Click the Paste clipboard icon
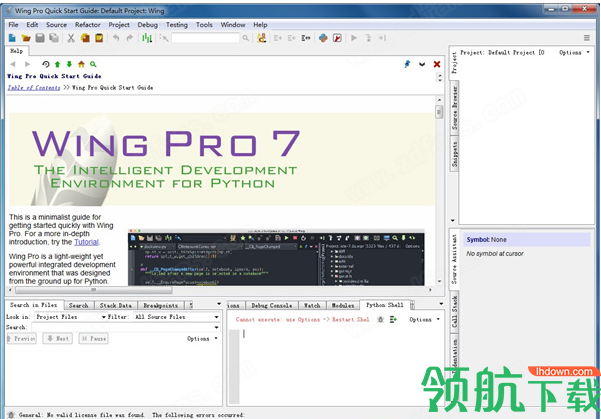The width and height of the screenshot is (601, 419). click(99, 38)
